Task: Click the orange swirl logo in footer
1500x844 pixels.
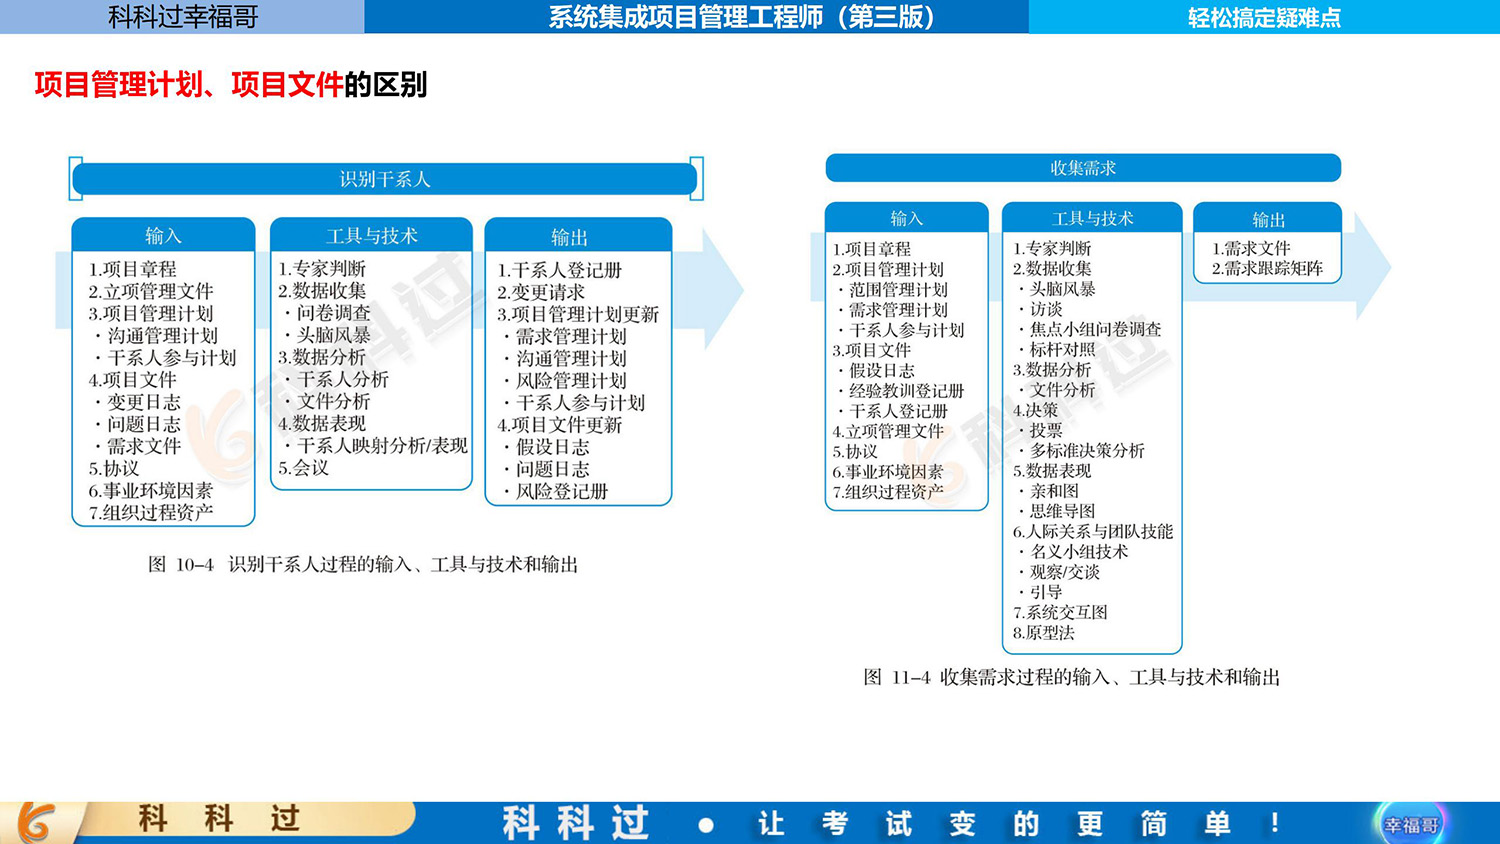Action: [x=35, y=823]
